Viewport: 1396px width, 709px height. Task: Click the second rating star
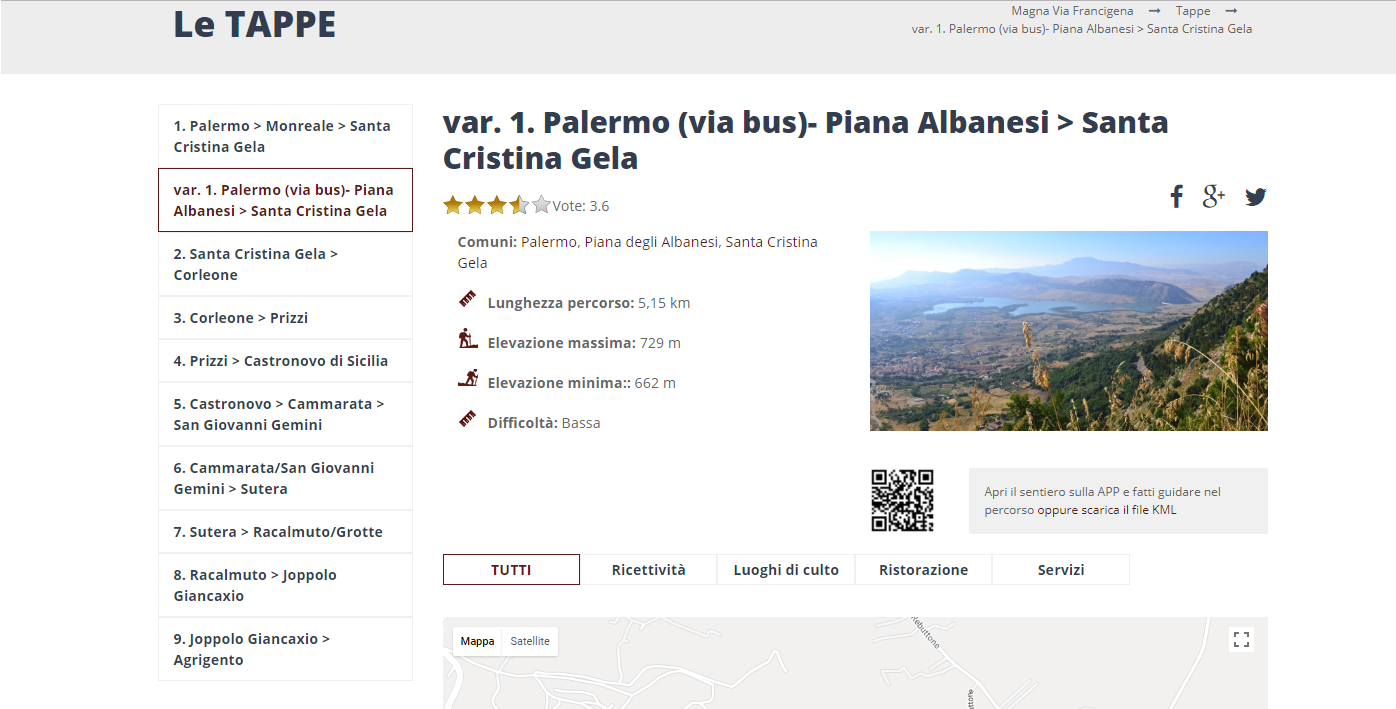click(x=475, y=205)
